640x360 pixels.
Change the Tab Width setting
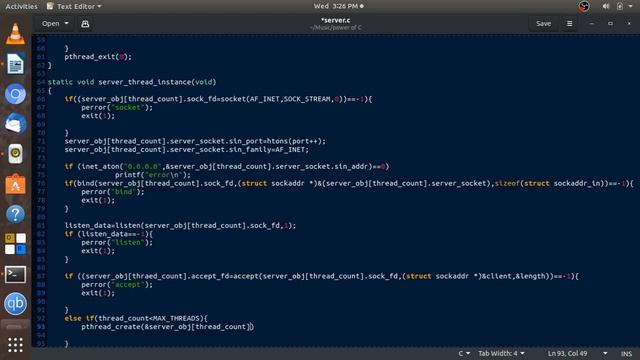pos(501,353)
